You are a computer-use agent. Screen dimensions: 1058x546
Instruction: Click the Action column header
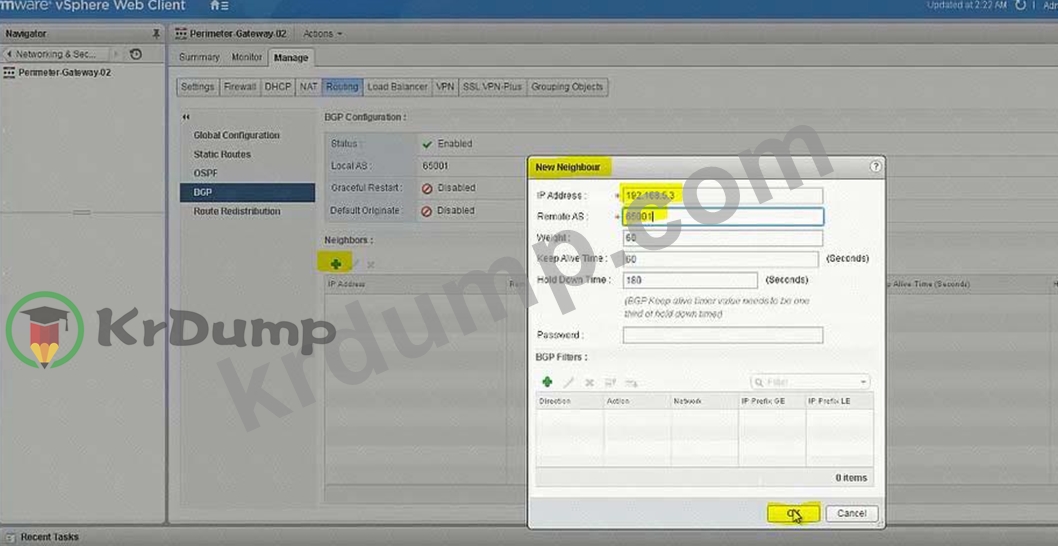[638, 401]
